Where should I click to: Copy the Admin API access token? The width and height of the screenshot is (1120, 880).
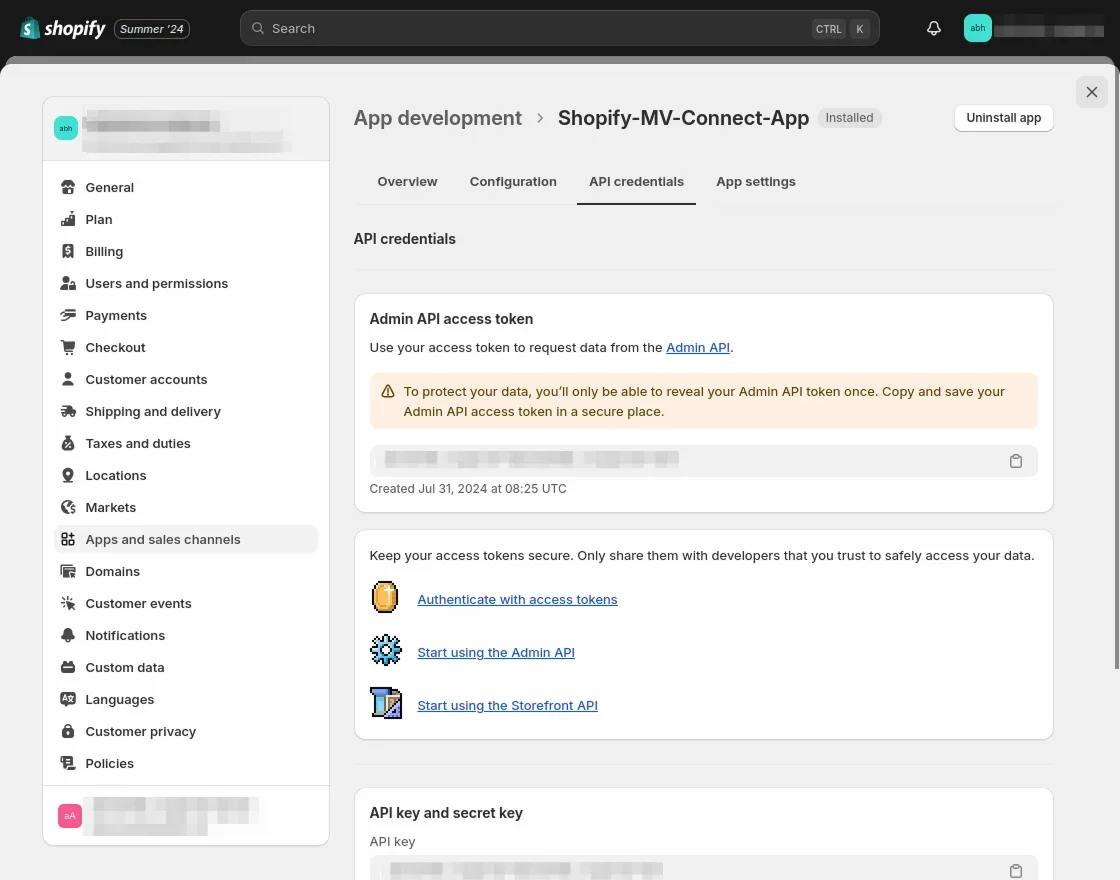click(x=1015, y=461)
